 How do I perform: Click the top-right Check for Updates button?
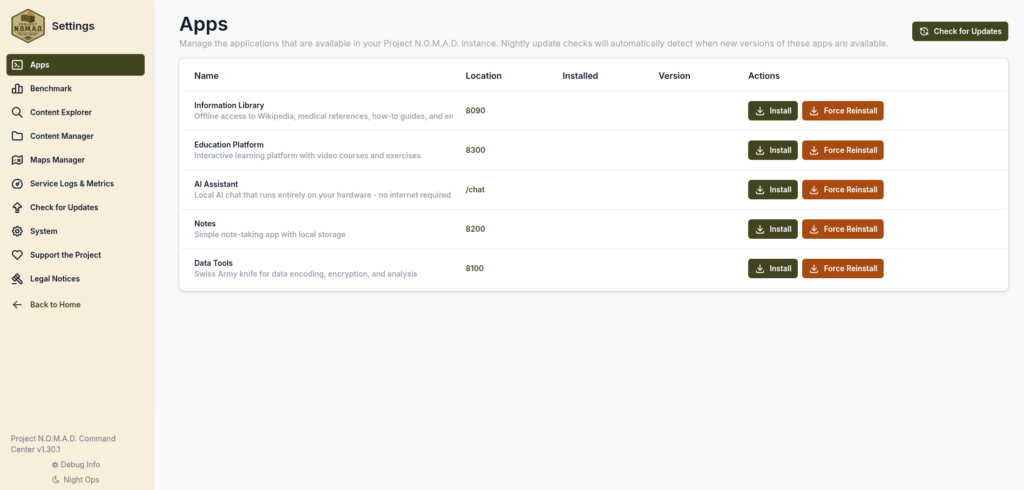(x=960, y=31)
